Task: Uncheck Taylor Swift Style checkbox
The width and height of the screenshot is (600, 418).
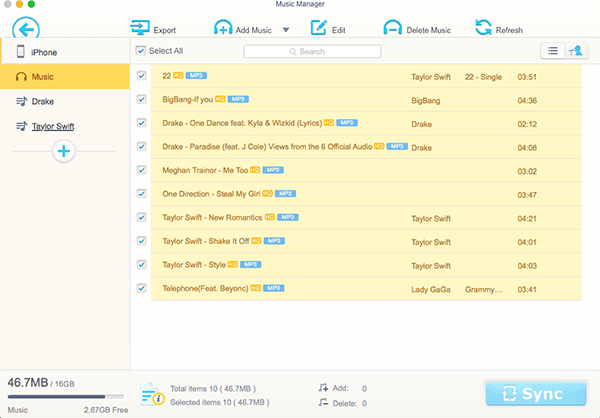Action: click(142, 265)
